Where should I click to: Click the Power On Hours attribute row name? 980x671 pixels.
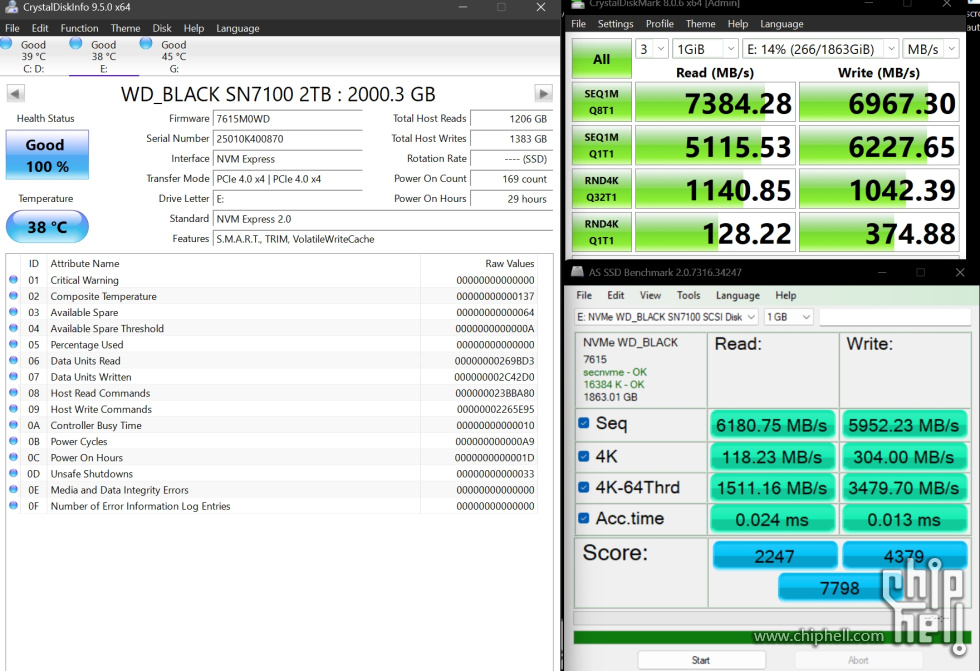coord(87,457)
